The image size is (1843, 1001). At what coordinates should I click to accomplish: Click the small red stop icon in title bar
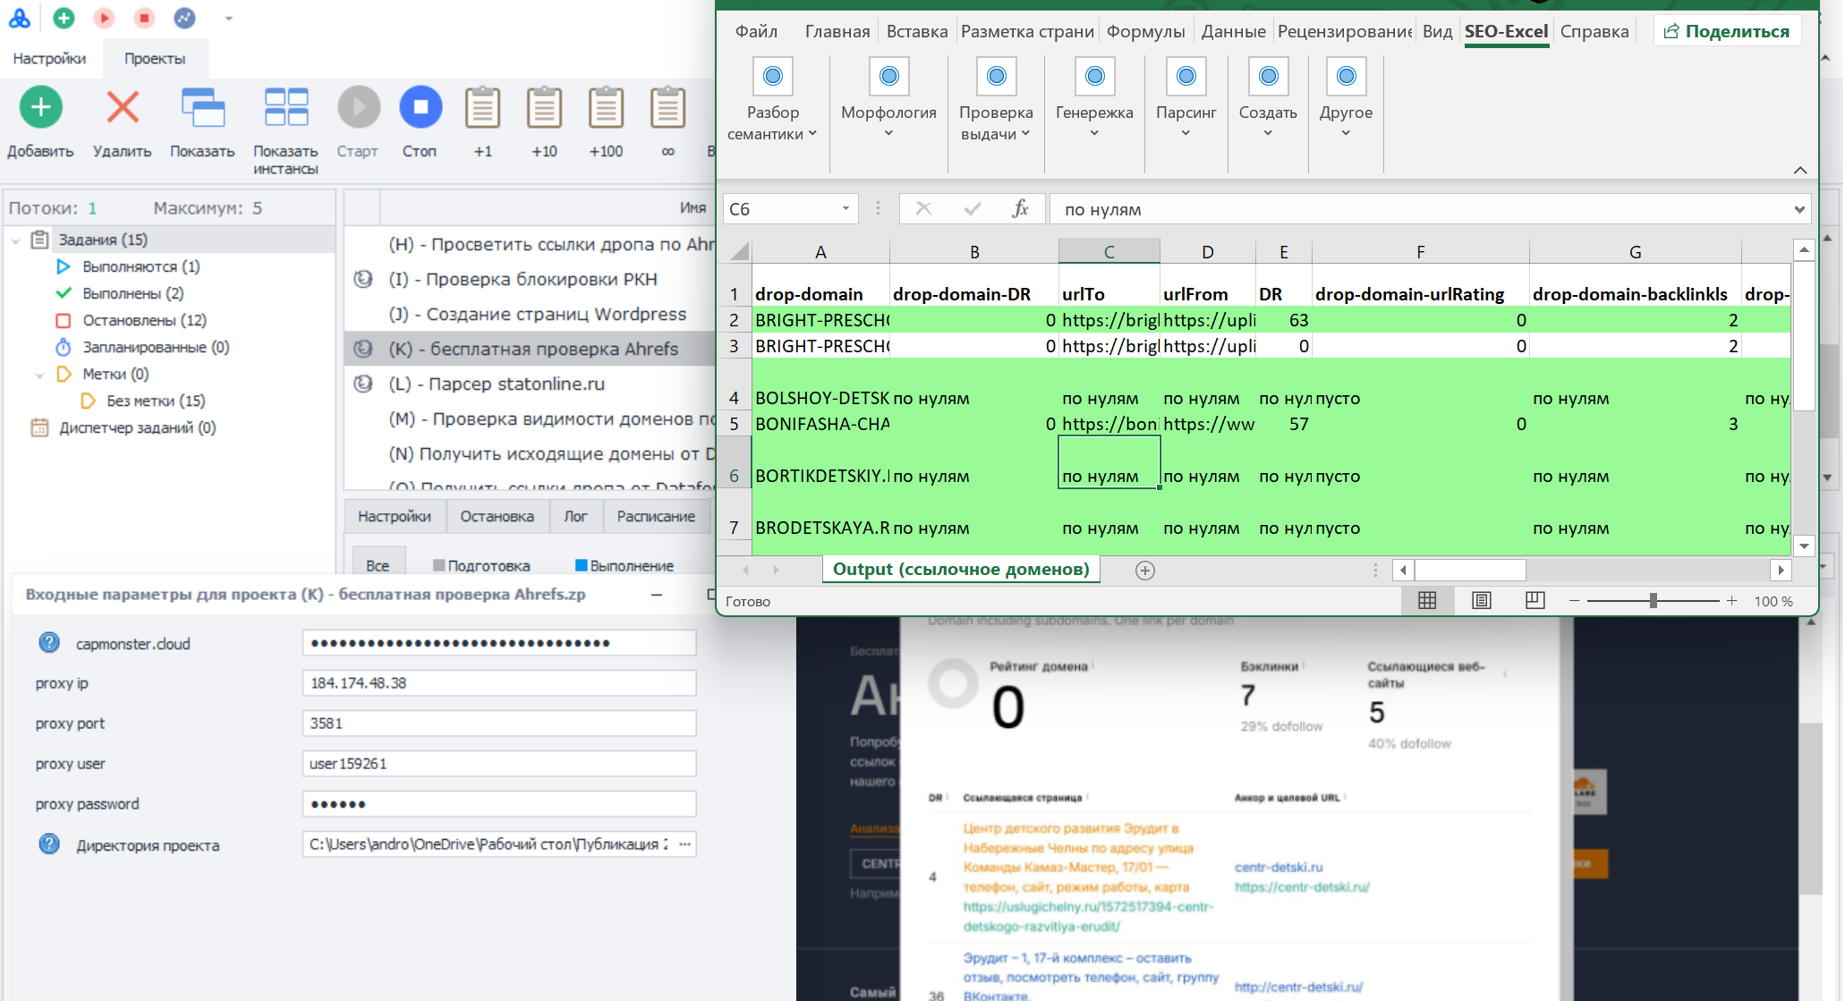click(x=144, y=18)
